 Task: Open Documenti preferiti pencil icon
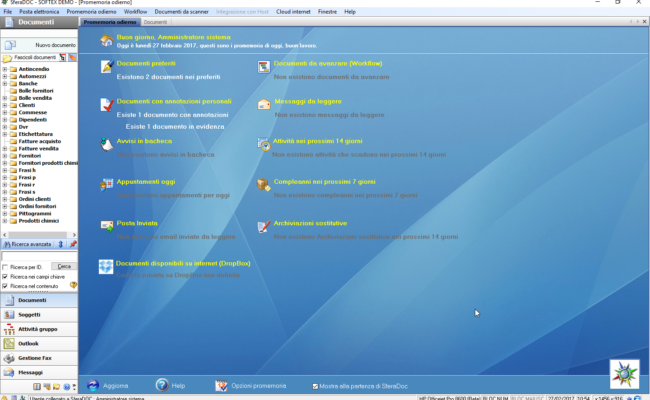(107, 66)
